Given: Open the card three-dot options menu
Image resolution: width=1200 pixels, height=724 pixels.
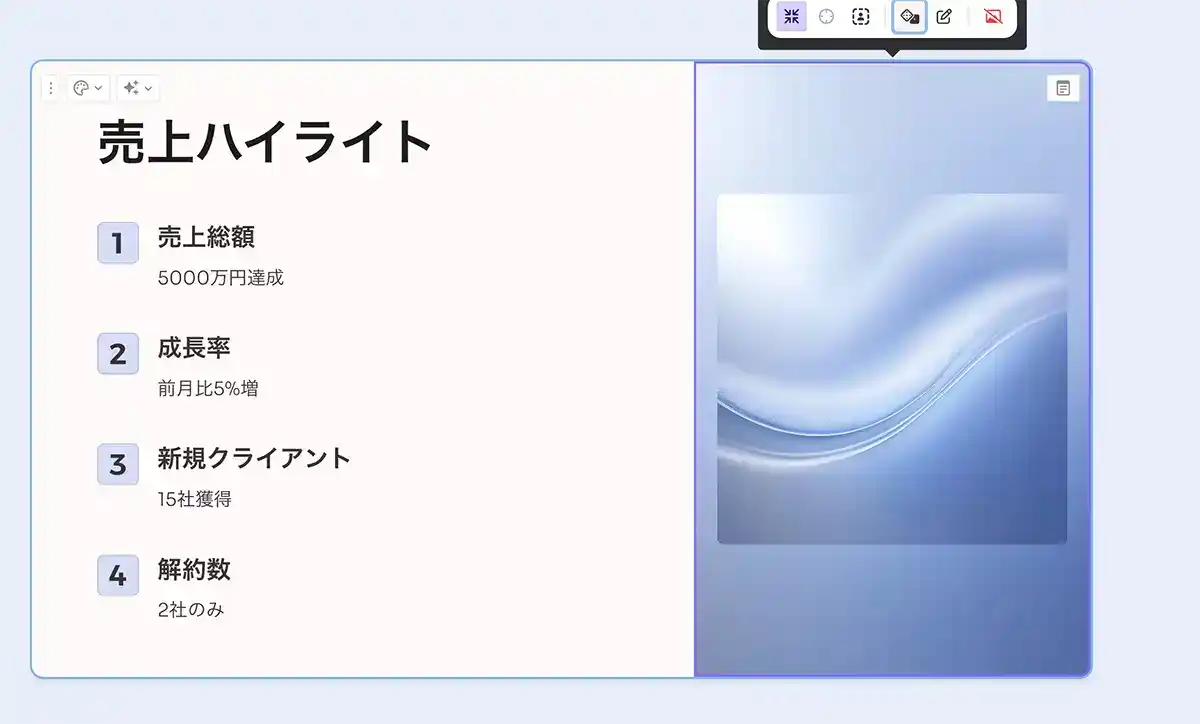Looking at the screenshot, I should click(x=51, y=88).
